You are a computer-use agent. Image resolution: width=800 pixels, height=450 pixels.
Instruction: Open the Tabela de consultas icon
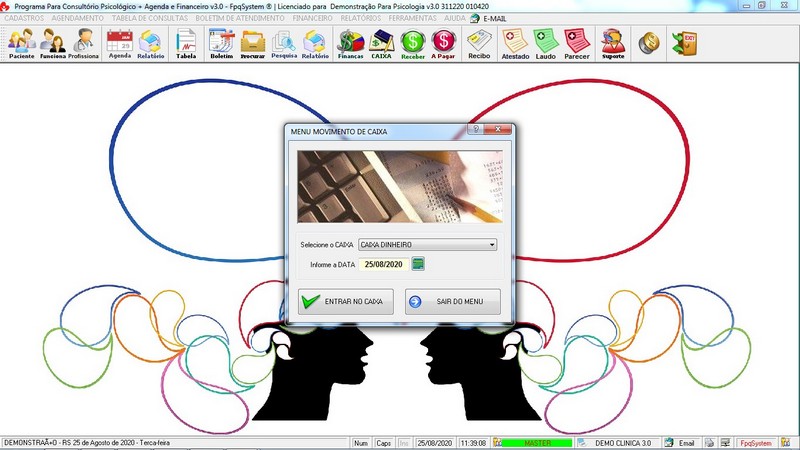pos(186,44)
